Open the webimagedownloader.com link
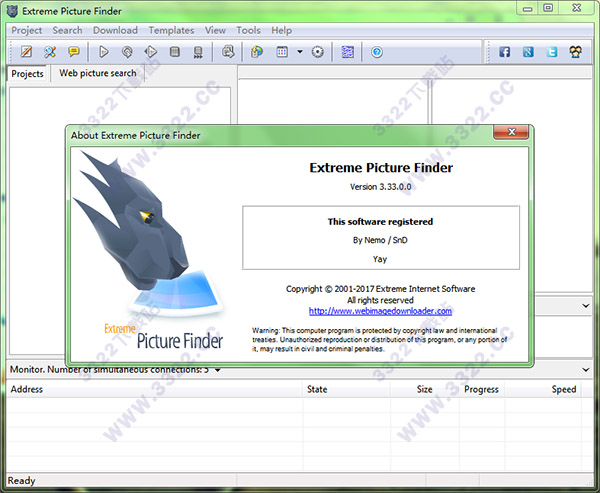This screenshot has width=600, height=493. click(x=380, y=311)
